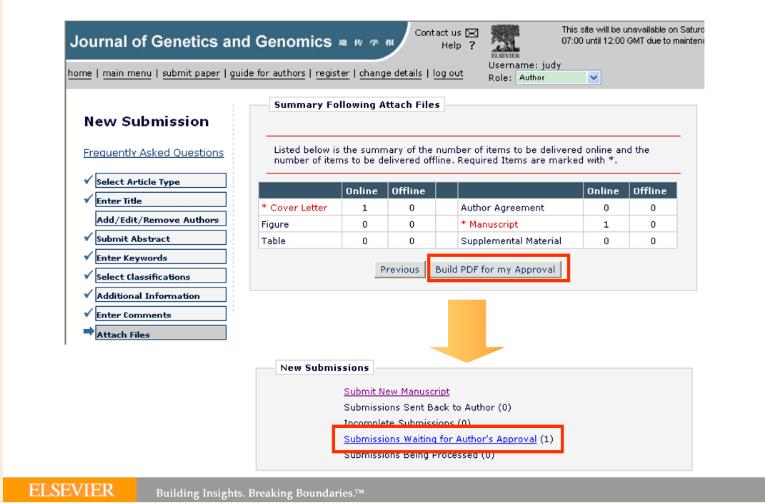The width and height of the screenshot is (765, 503).
Task: Go to the Enter Title step
Action: 161,200
